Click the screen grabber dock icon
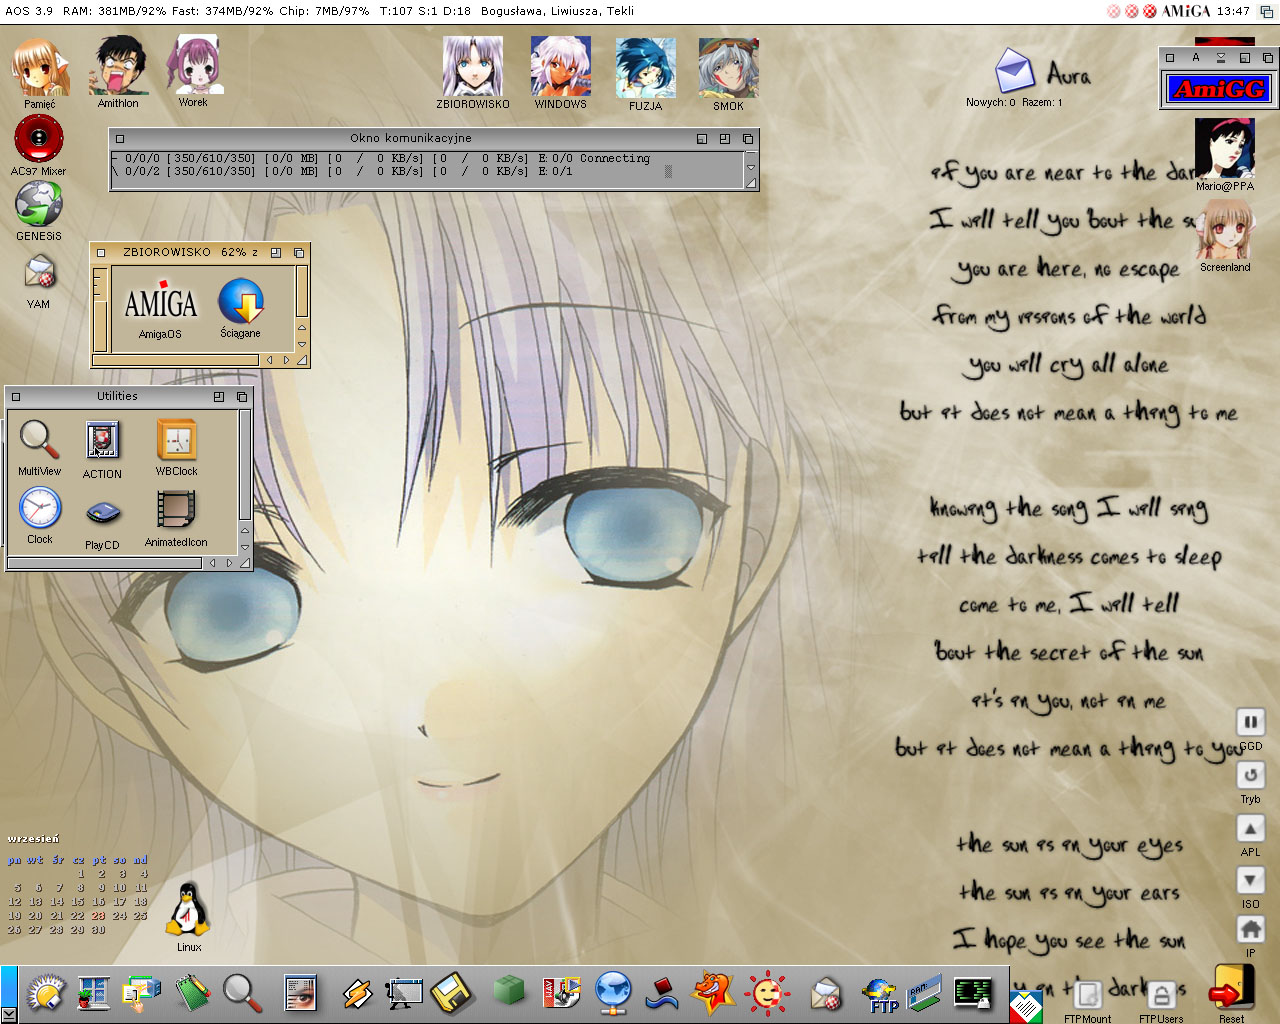 (404, 993)
